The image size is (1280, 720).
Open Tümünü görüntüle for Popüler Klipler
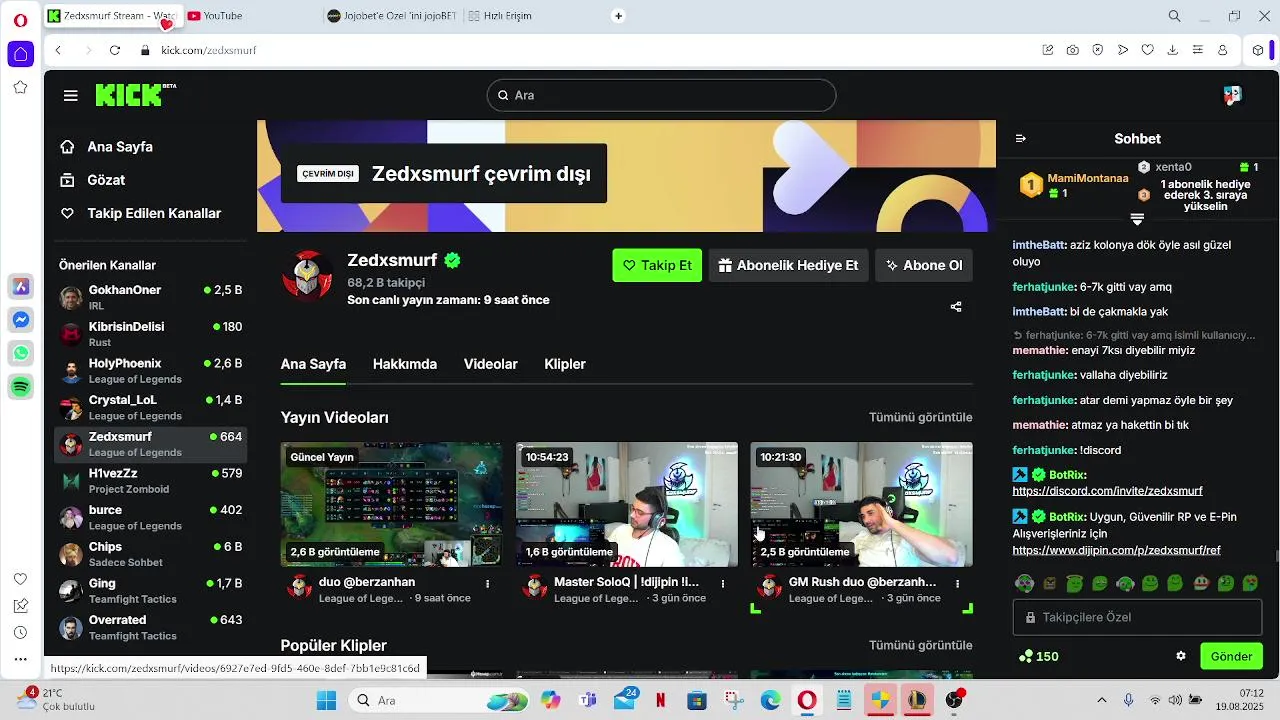click(920, 645)
